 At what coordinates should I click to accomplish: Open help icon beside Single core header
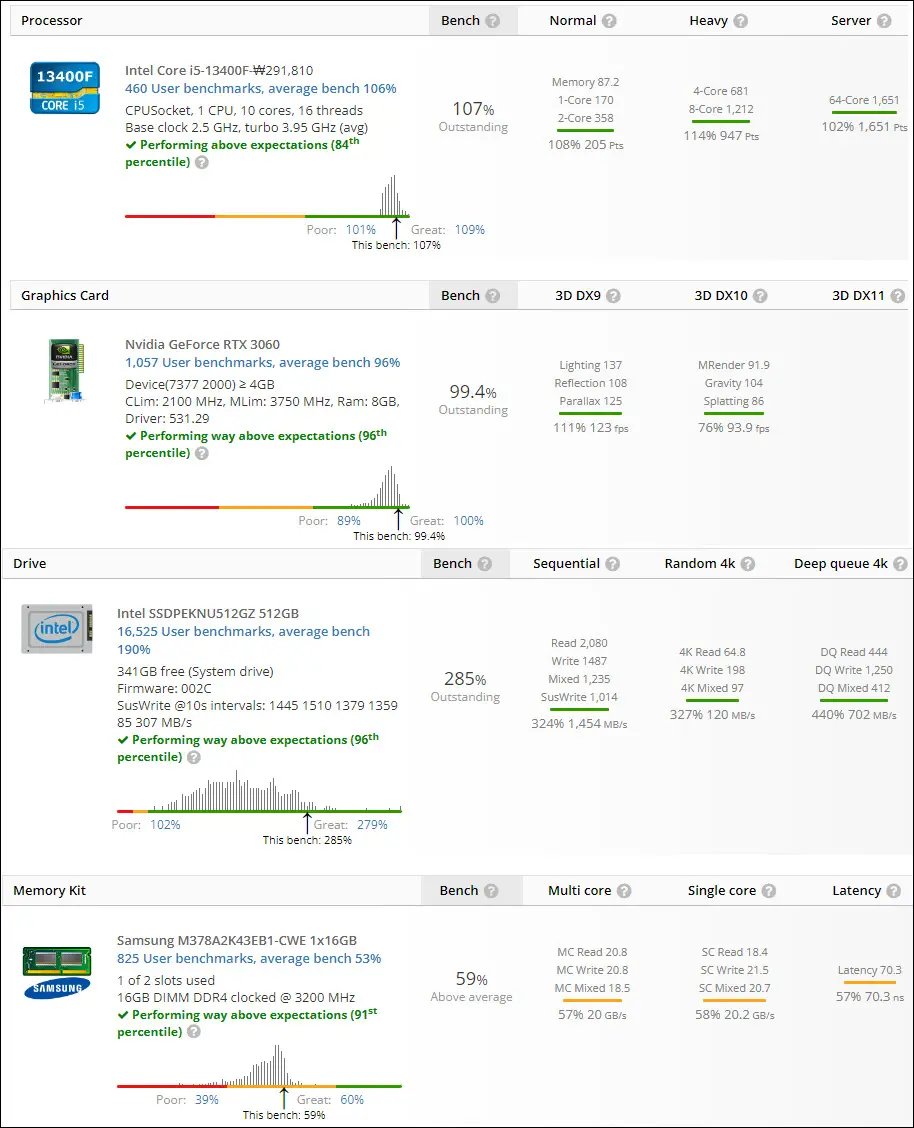pyautogui.click(x=769, y=891)
